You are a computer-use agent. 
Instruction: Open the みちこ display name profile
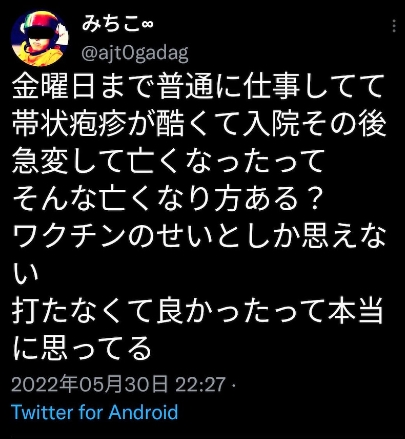(x=110, y=24)
